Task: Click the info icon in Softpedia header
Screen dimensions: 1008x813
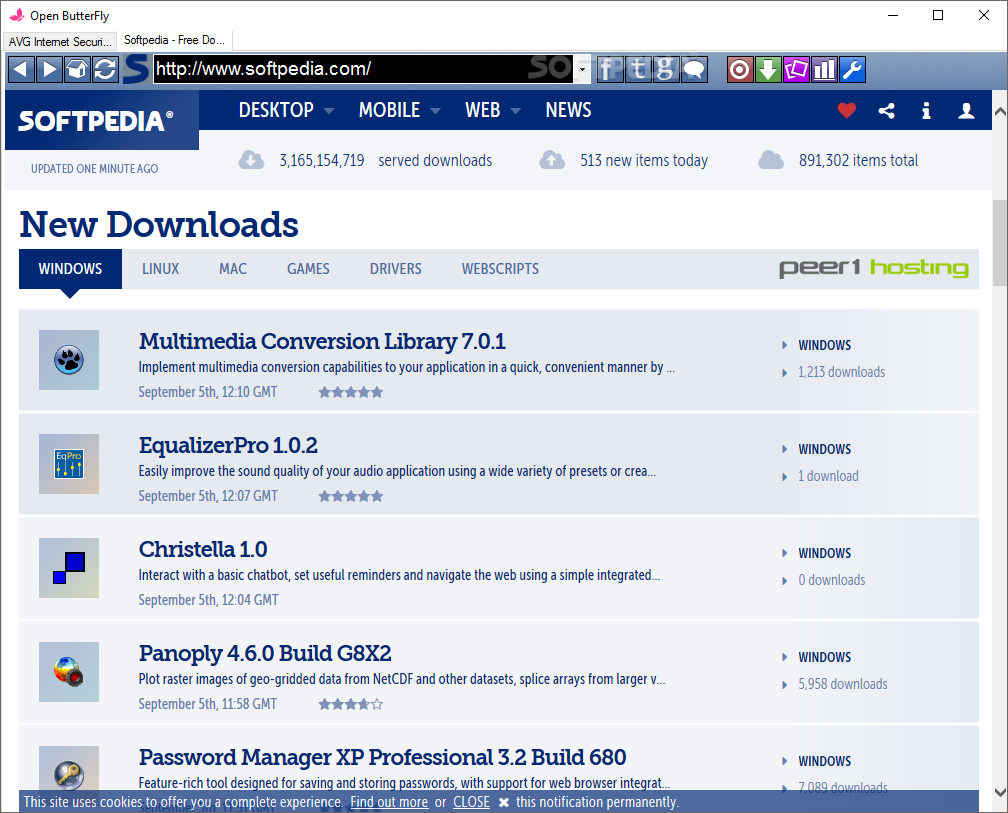Action: [926, 111]
